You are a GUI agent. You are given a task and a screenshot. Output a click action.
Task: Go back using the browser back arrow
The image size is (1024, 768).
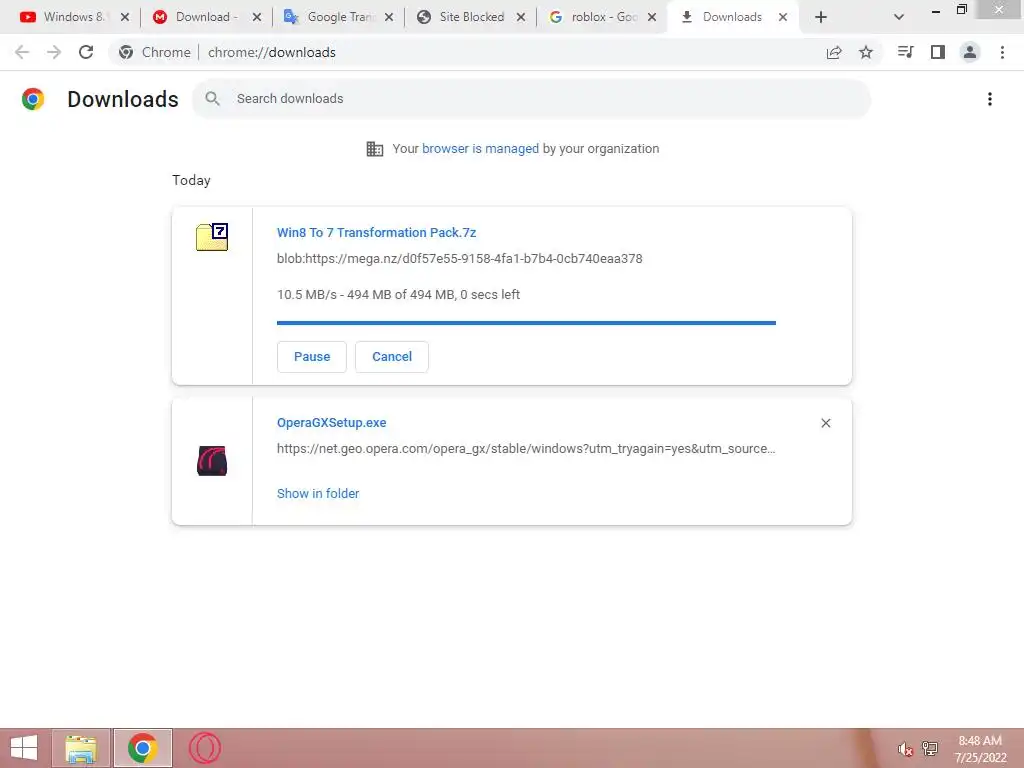(x=22, y=52)
